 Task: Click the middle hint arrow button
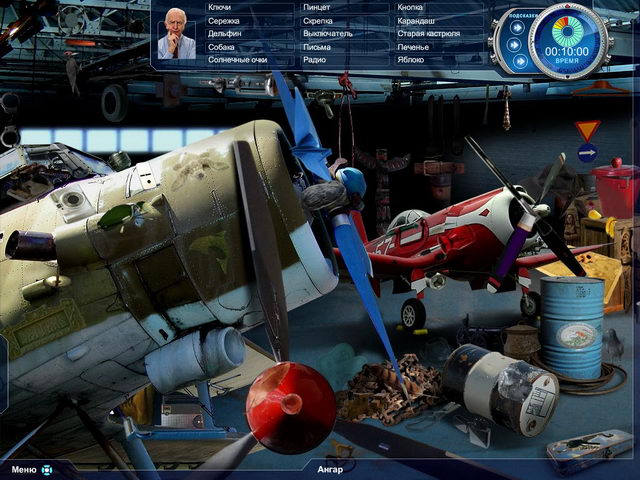coord(516,44)
